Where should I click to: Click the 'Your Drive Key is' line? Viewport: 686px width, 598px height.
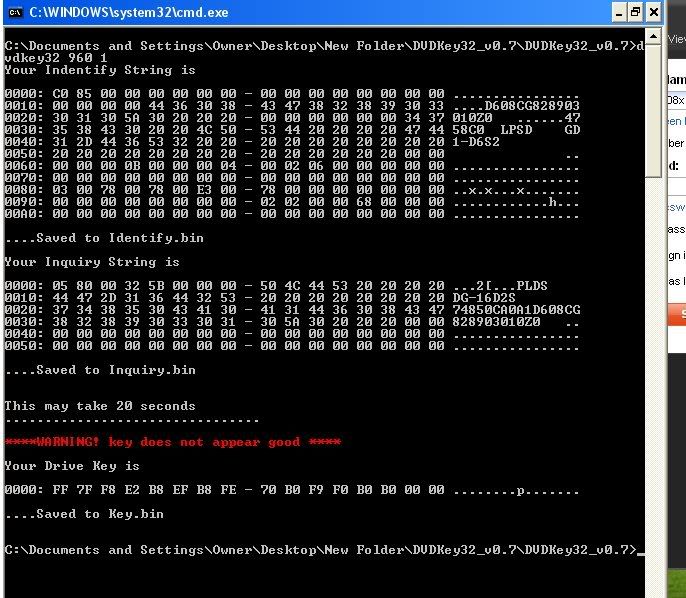pyautogui.click(x=72, y=466)
